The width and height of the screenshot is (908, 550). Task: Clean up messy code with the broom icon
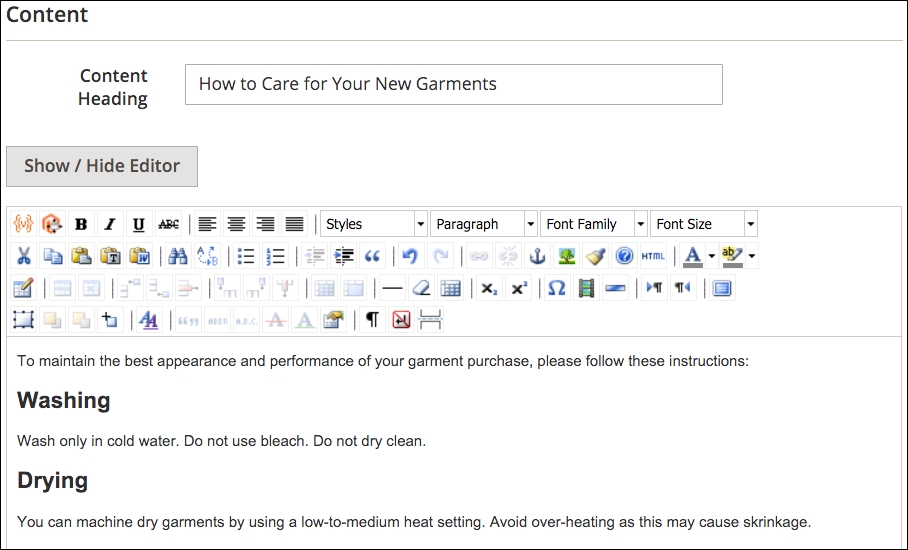pyautogui.click(x=595, y=256)
